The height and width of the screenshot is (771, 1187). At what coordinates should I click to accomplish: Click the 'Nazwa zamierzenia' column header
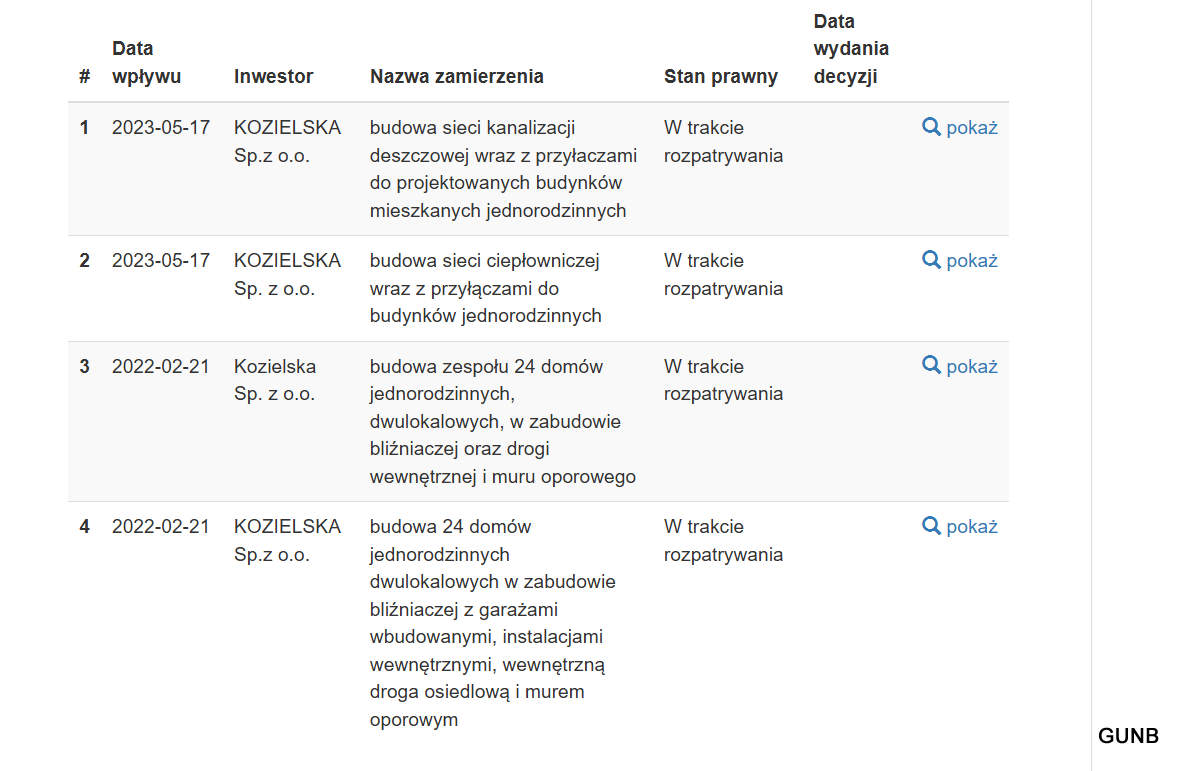pyautogui.click(x=456, y=76)
